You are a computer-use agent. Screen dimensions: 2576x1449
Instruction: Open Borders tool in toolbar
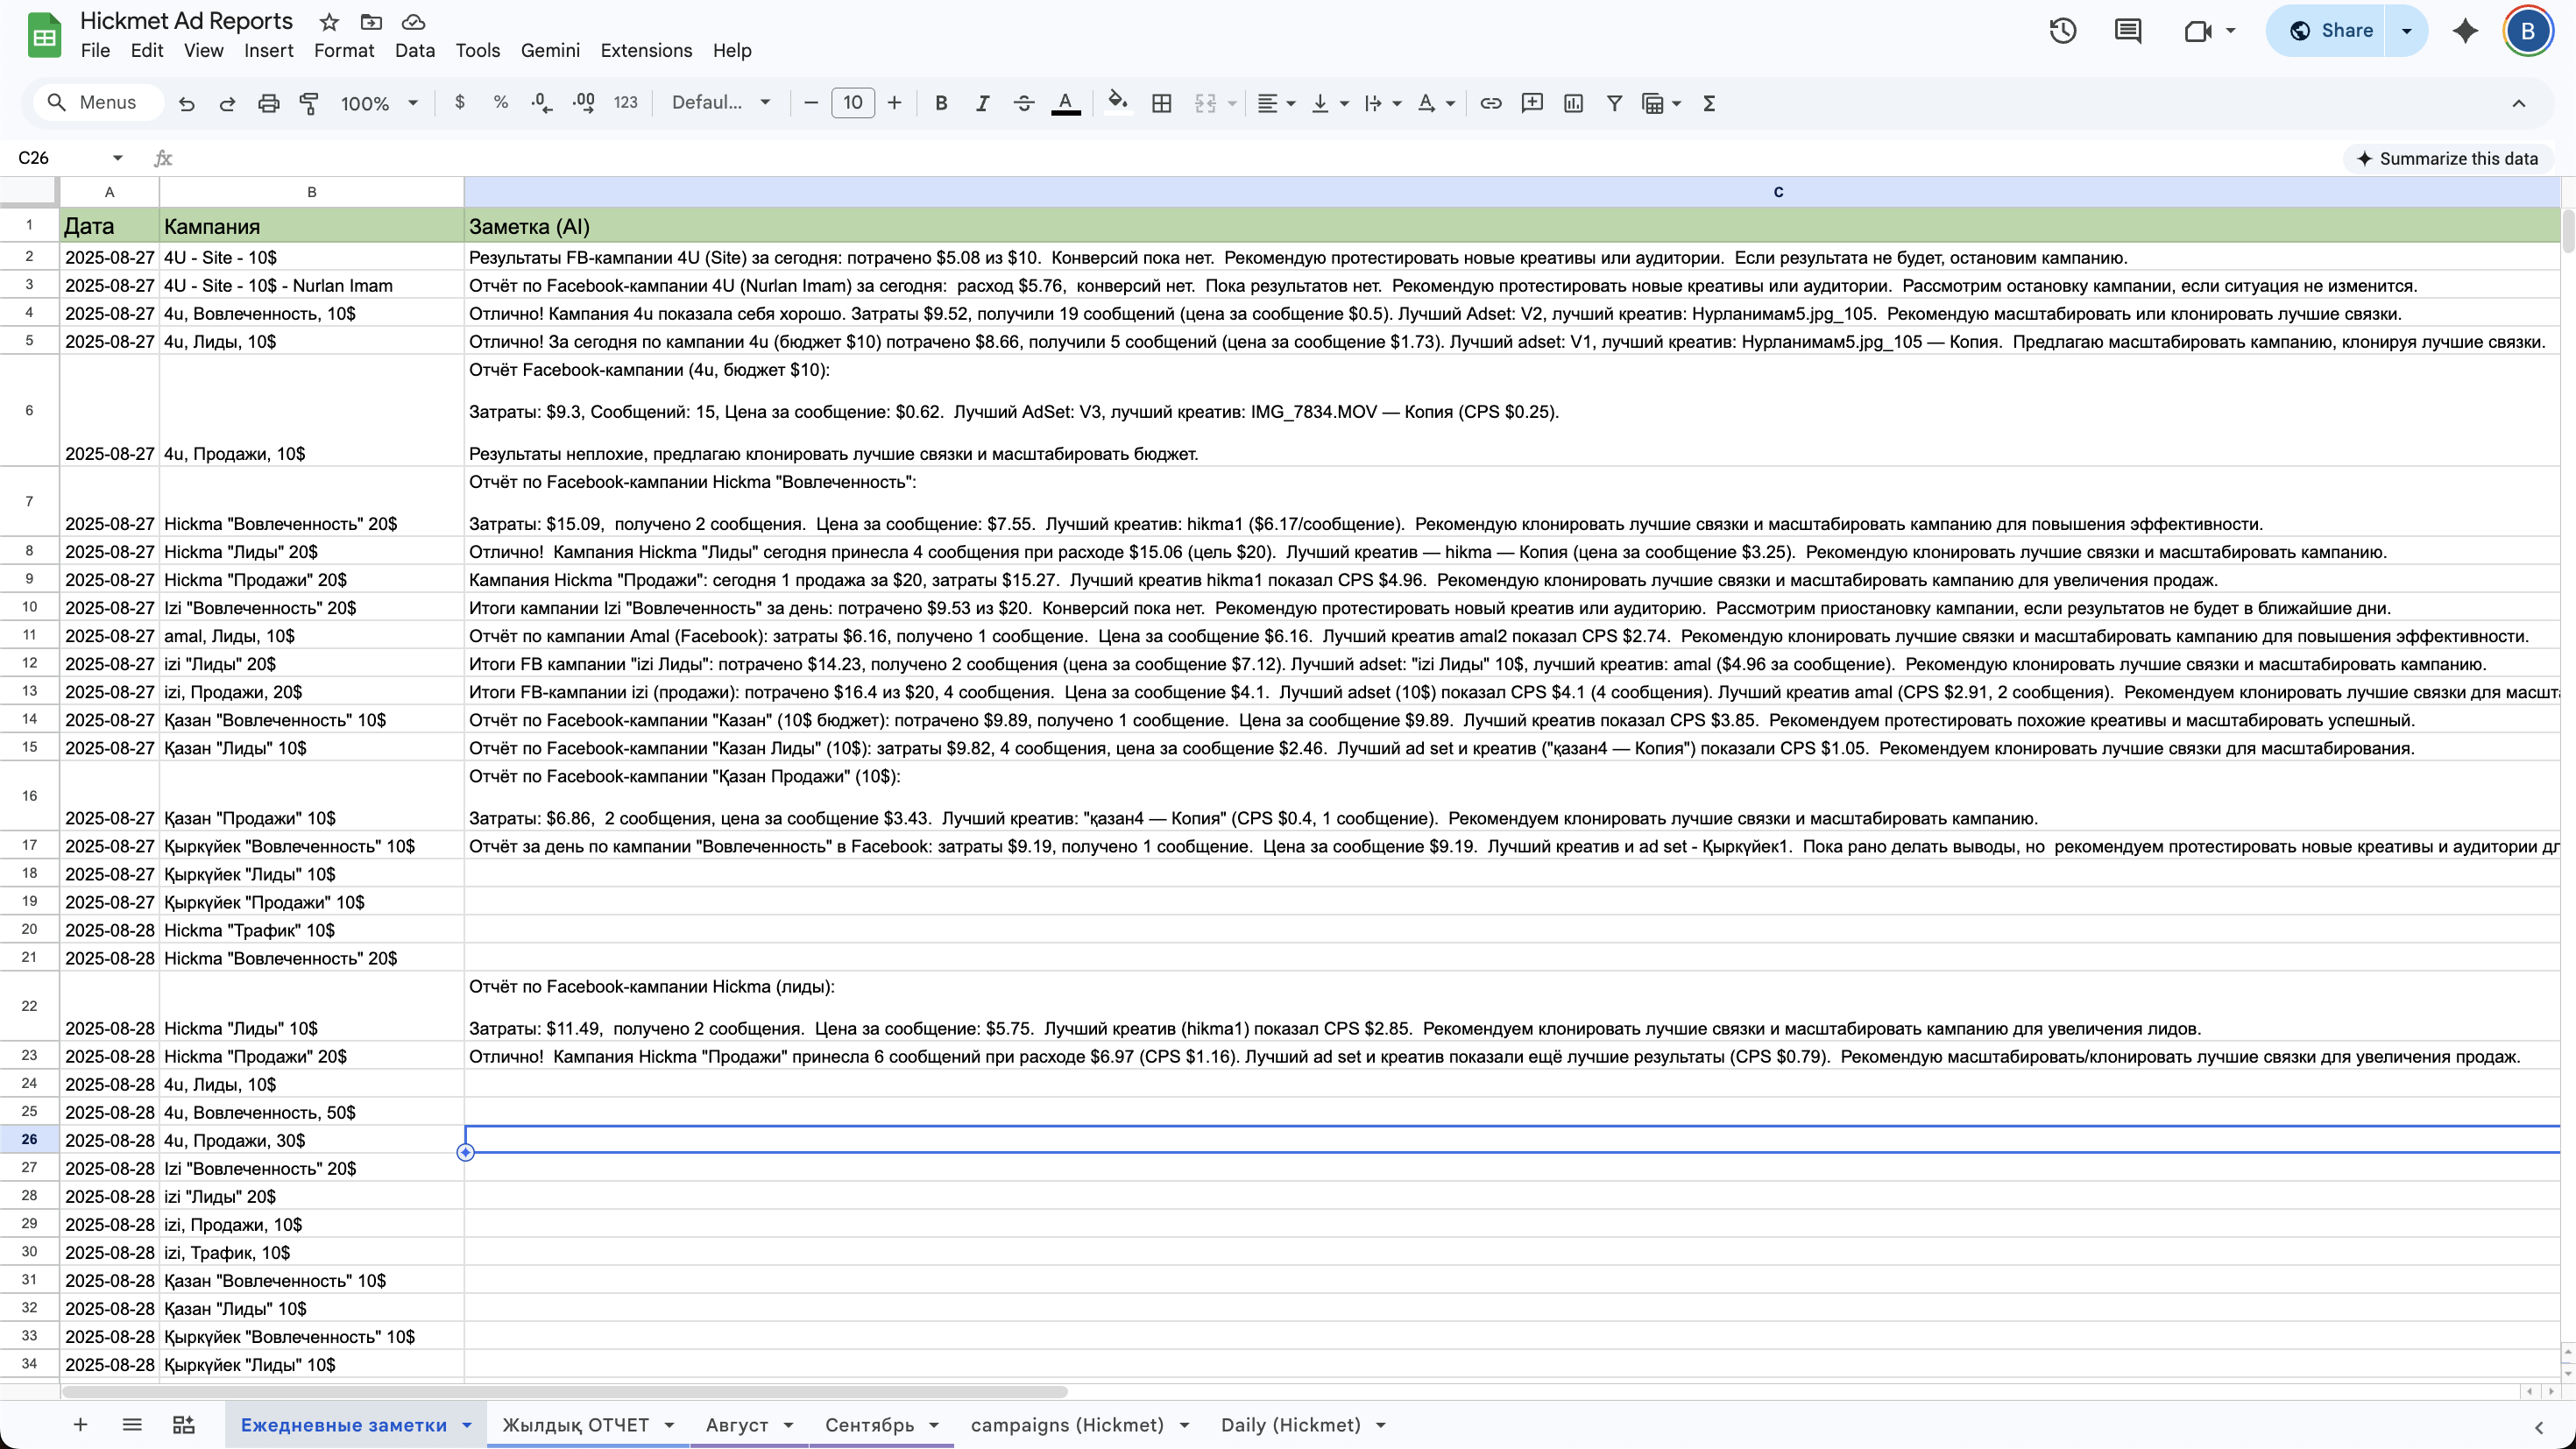(x=1161, y=103)
